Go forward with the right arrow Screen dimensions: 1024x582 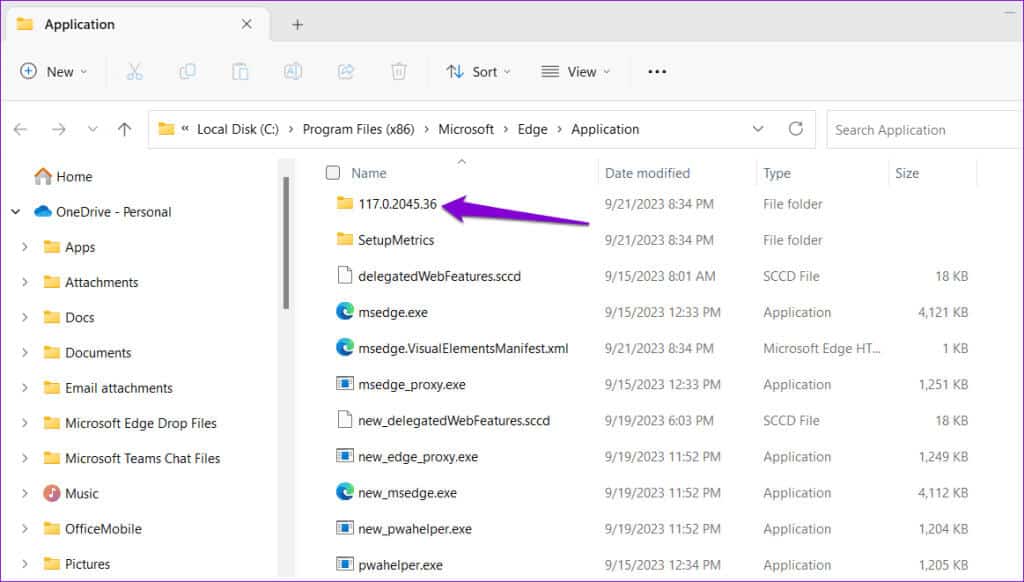pos(59,129)
